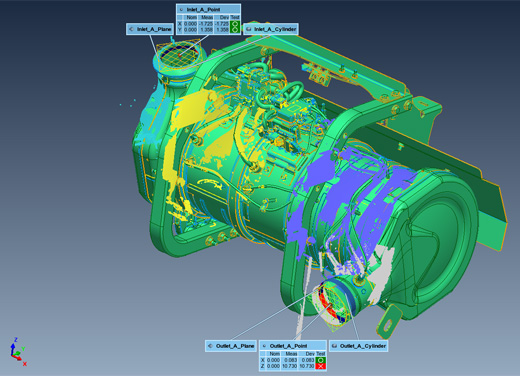Click the -1.725 measured value in Inlet X row
Image resolution: width=520 pixels, height=376 pixels.
(x=206, y=24)
